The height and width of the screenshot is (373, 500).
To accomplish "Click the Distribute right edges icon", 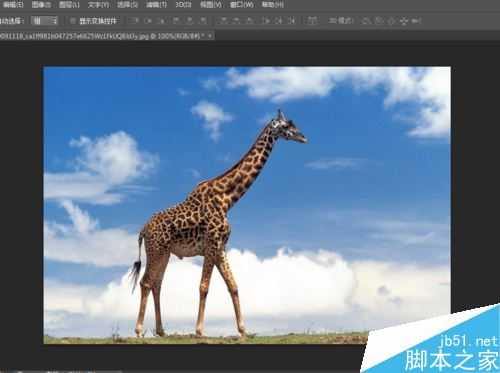I will point(292,21).
